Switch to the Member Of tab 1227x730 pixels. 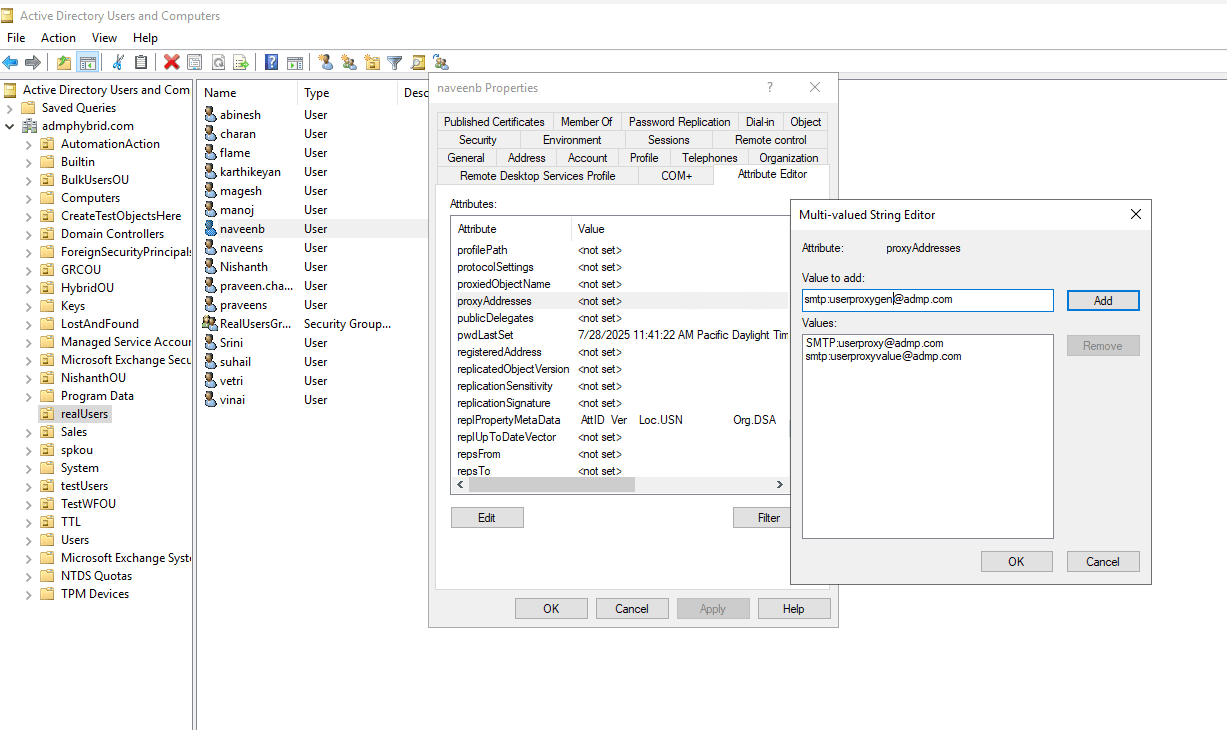pos(586,122)
